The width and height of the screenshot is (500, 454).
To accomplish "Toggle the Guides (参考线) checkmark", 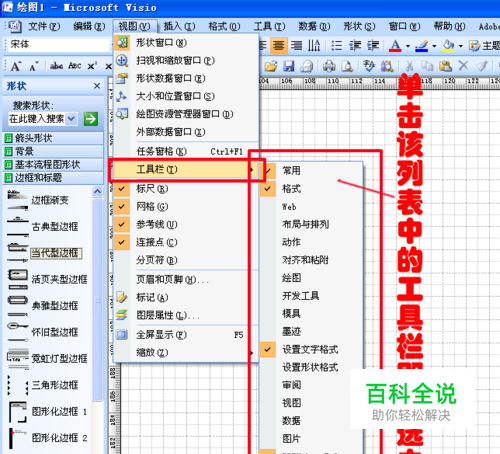I will (186, 224).
